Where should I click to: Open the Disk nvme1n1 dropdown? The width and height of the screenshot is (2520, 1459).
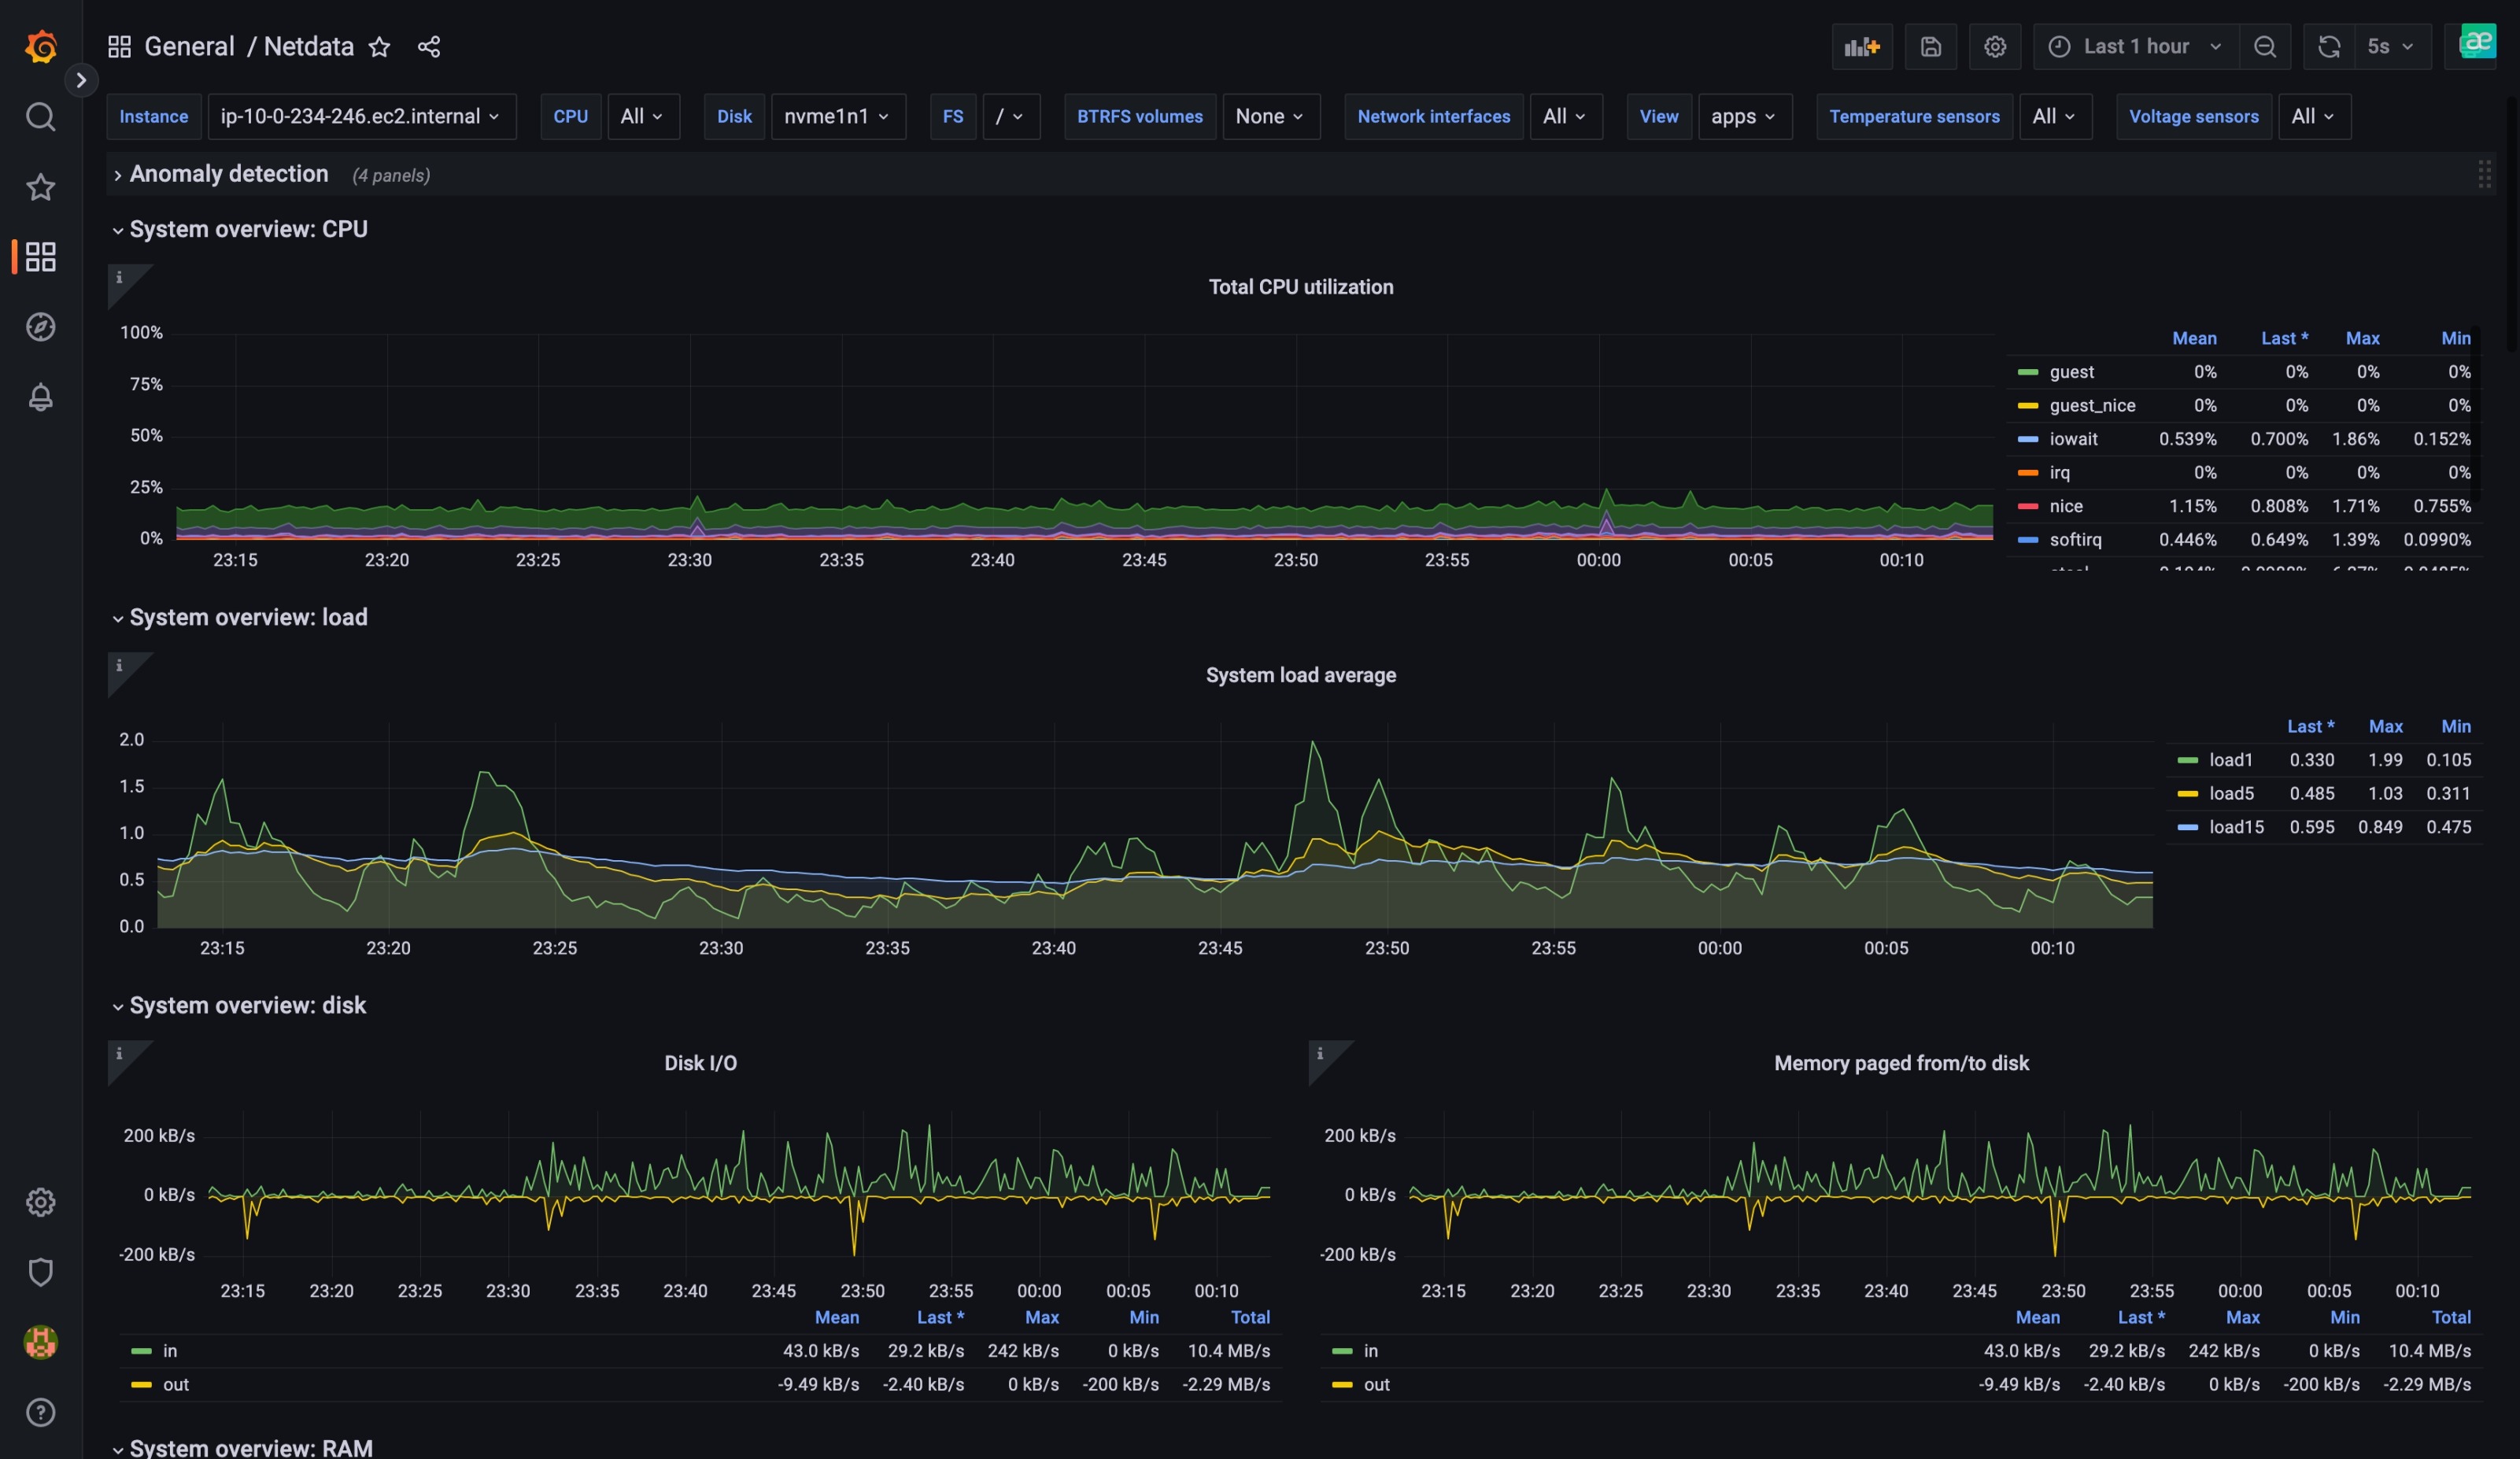837,117
